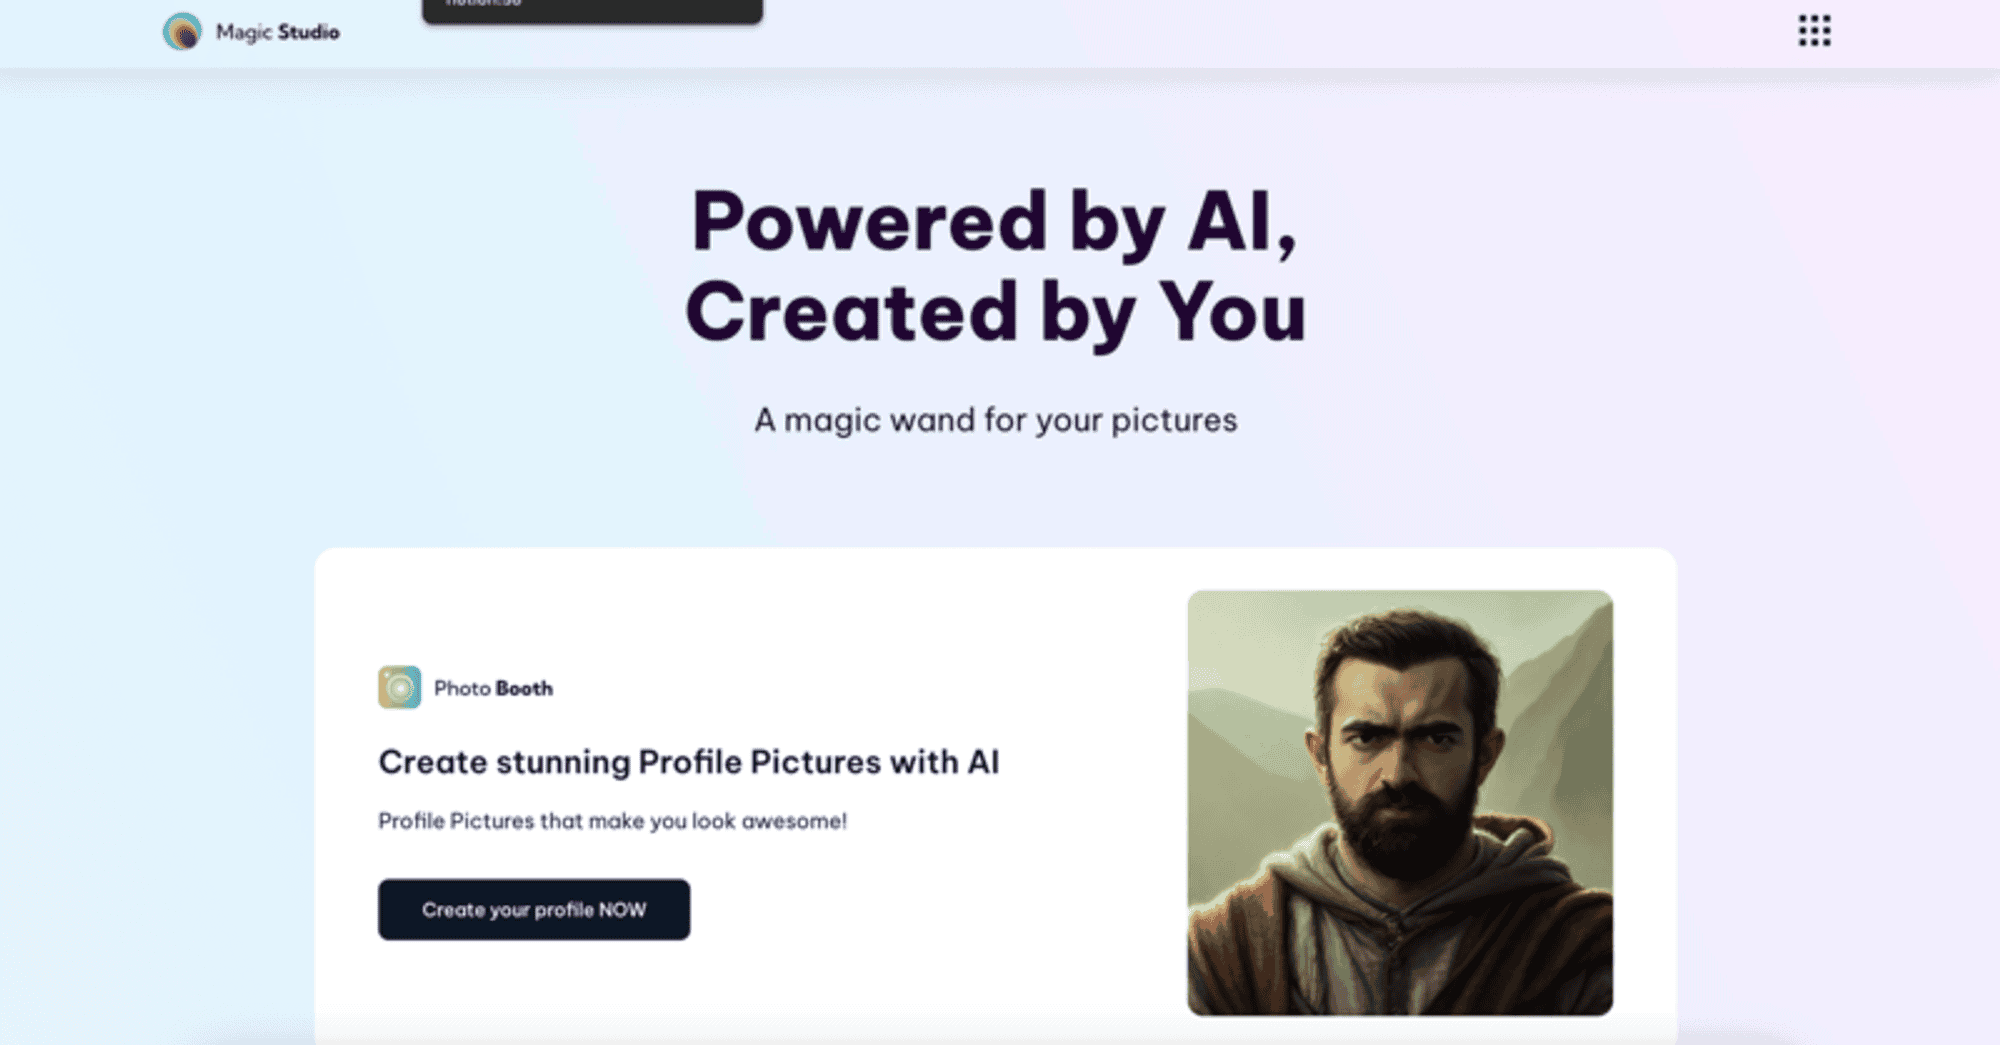Click the dark tooltip popup at top

[592, 10]
